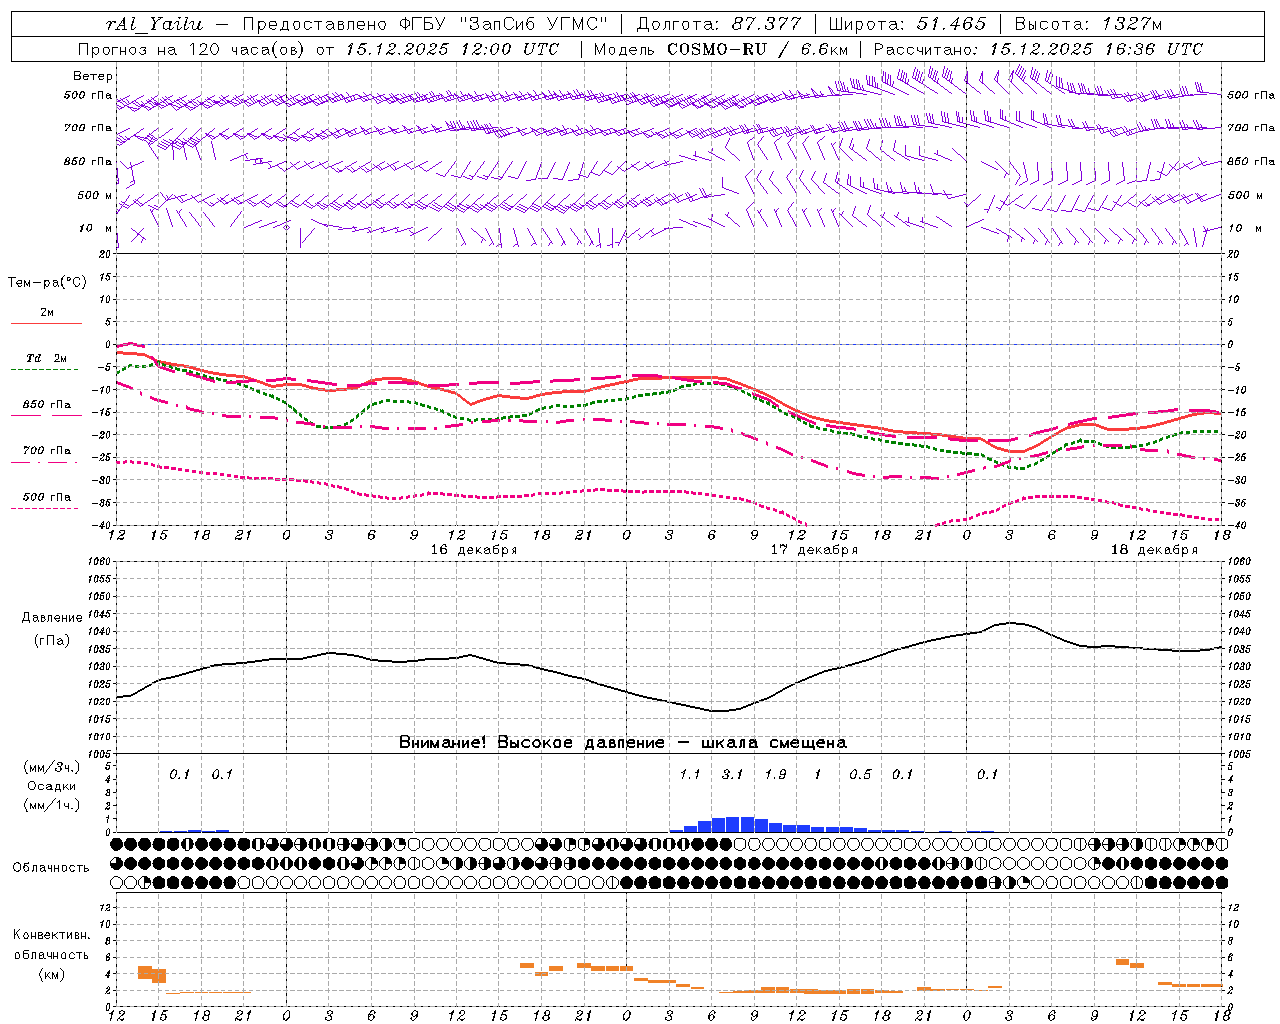Click the 'Тем-ра(°C)' temperature panel title
The image size is (1280, 1024).
[48, 282]
